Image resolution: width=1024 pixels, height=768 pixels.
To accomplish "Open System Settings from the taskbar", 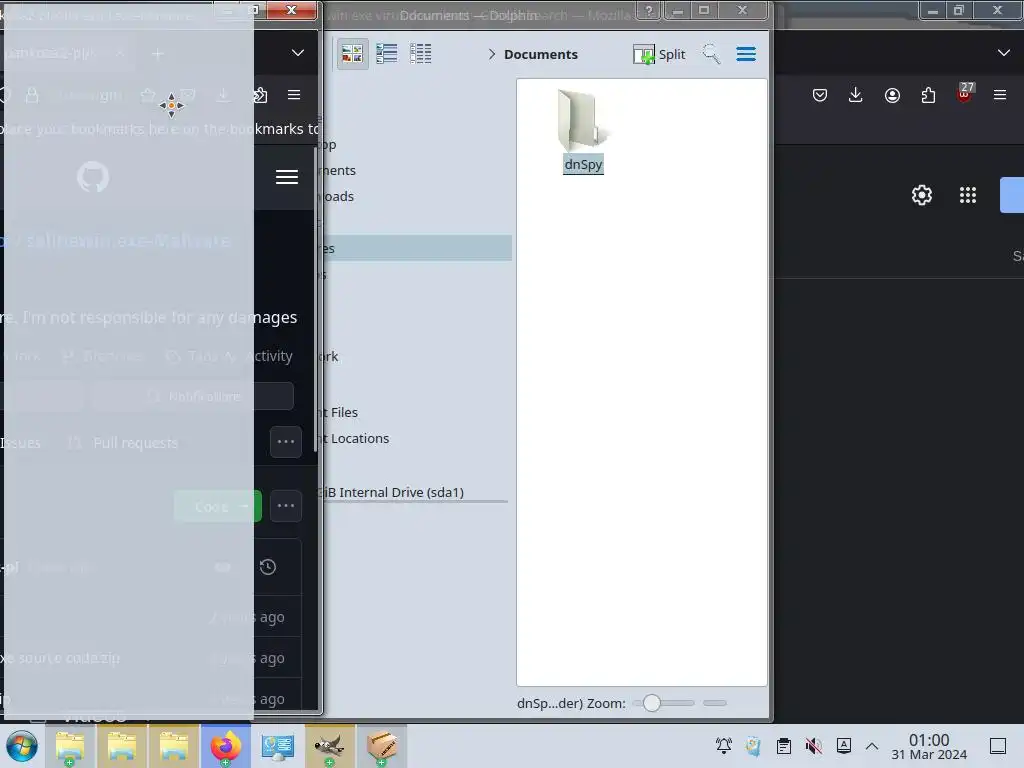I will coord(278,746).
